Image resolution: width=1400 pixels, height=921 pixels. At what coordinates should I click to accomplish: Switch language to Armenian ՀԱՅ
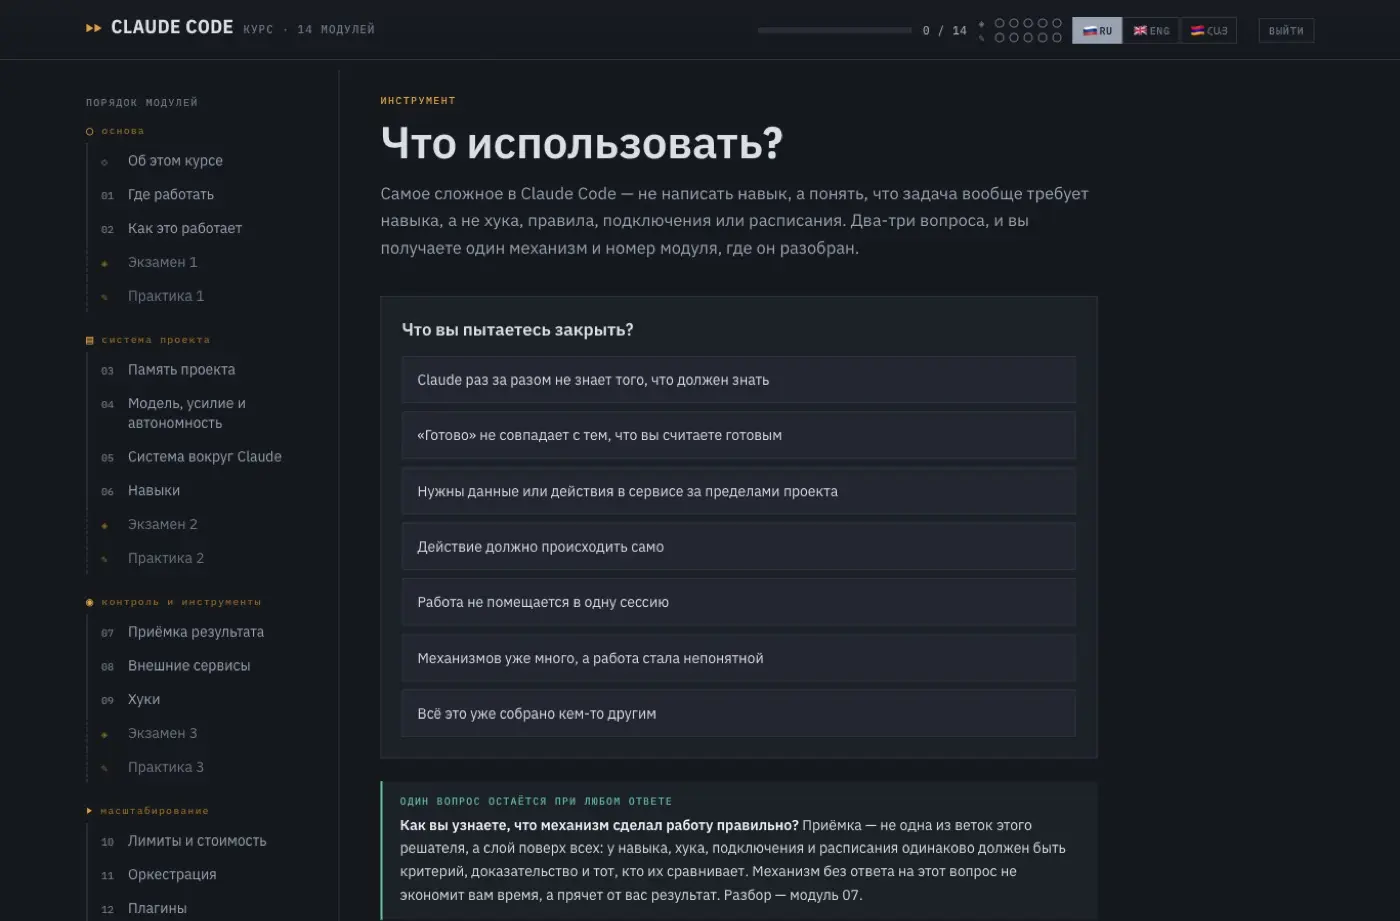tap(1209, 30)
